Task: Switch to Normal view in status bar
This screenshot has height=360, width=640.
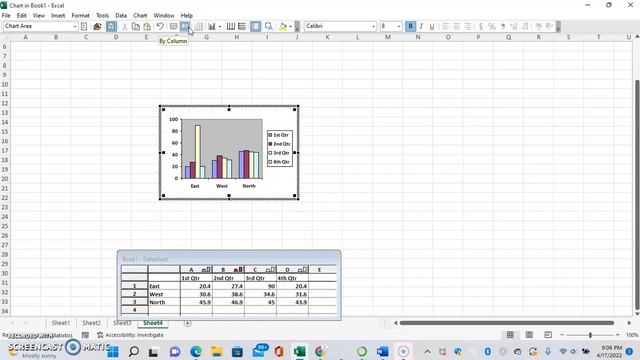Action: (510, 335)
